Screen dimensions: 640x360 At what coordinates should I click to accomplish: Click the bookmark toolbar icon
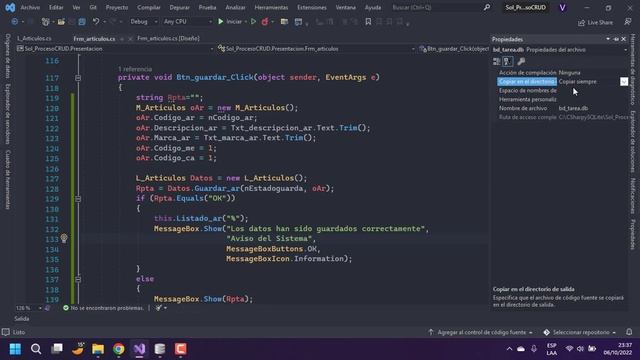point(368,22)
